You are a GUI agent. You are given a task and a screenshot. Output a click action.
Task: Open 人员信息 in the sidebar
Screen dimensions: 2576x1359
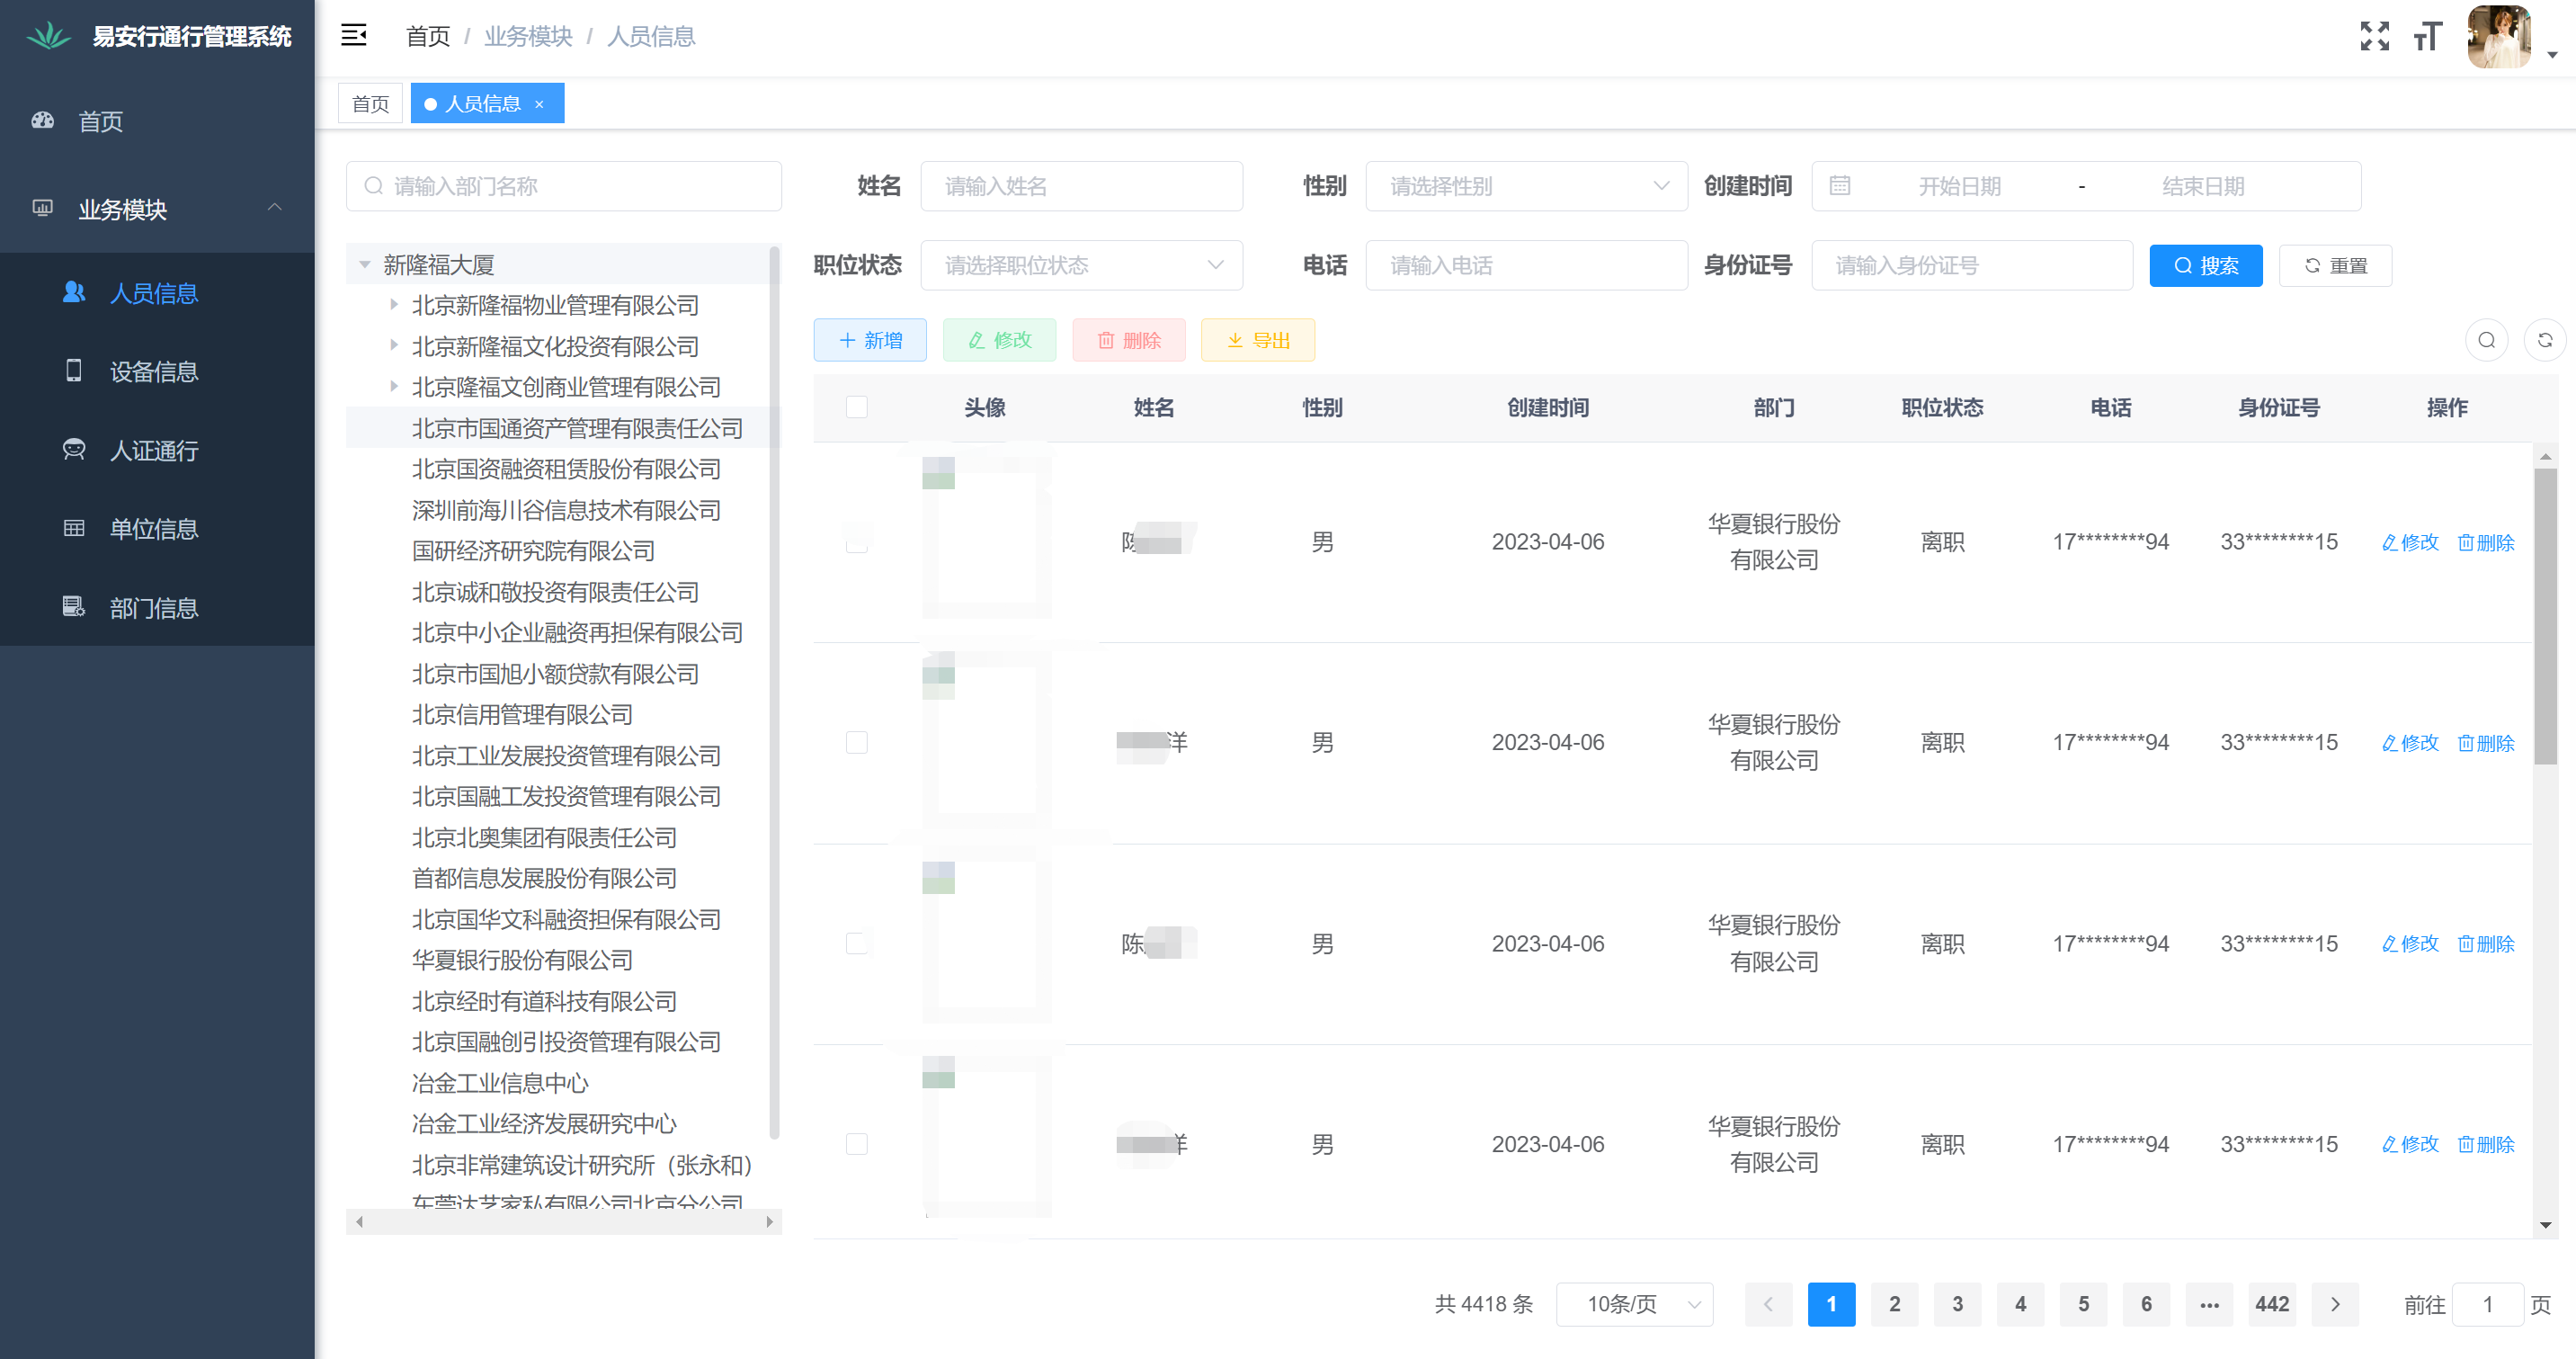click(x=157, y=293)
